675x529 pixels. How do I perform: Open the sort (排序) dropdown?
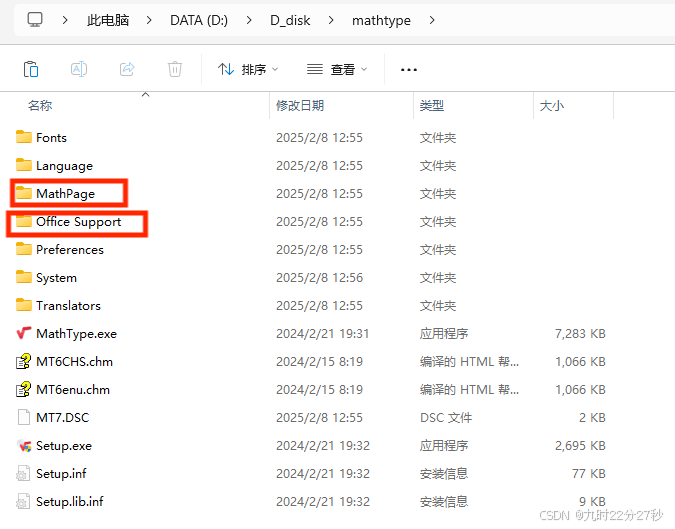click(x=248, y=69)
